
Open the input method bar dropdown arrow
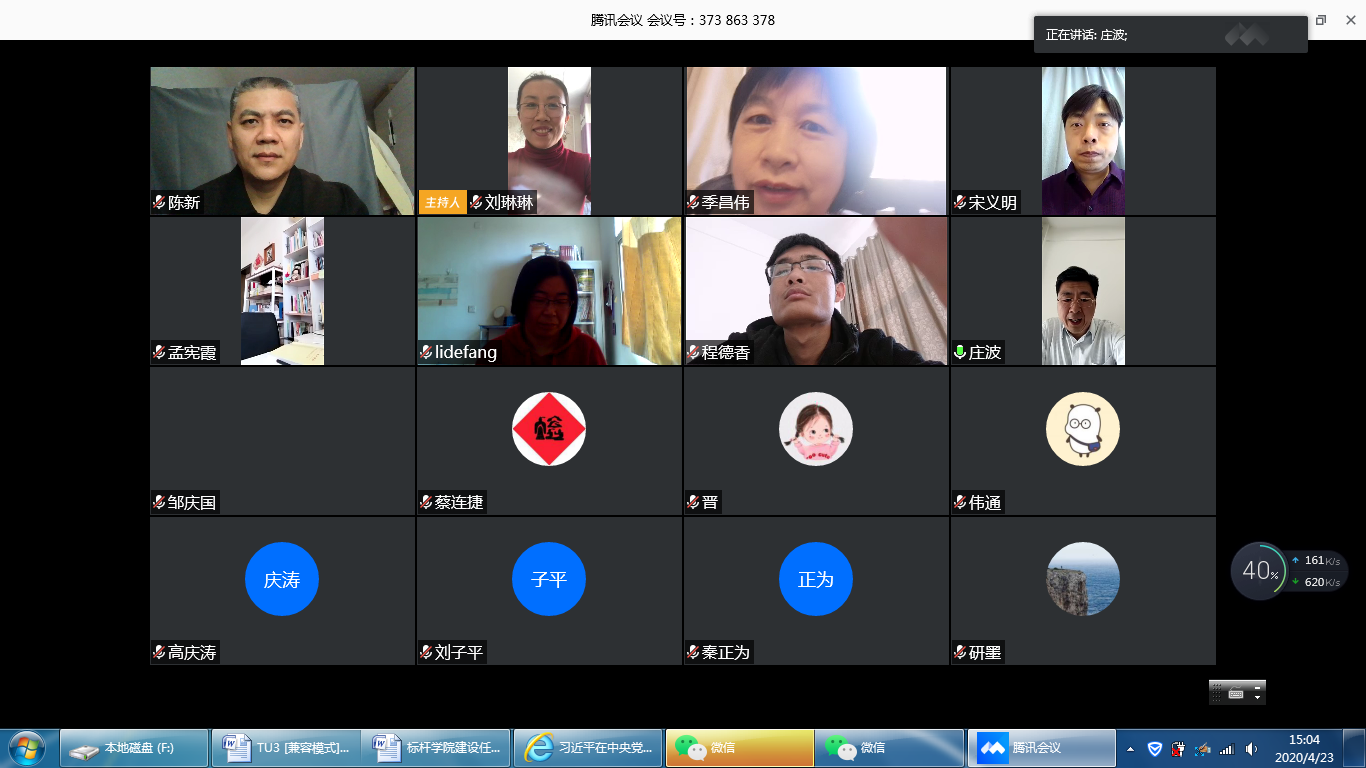1258,697
